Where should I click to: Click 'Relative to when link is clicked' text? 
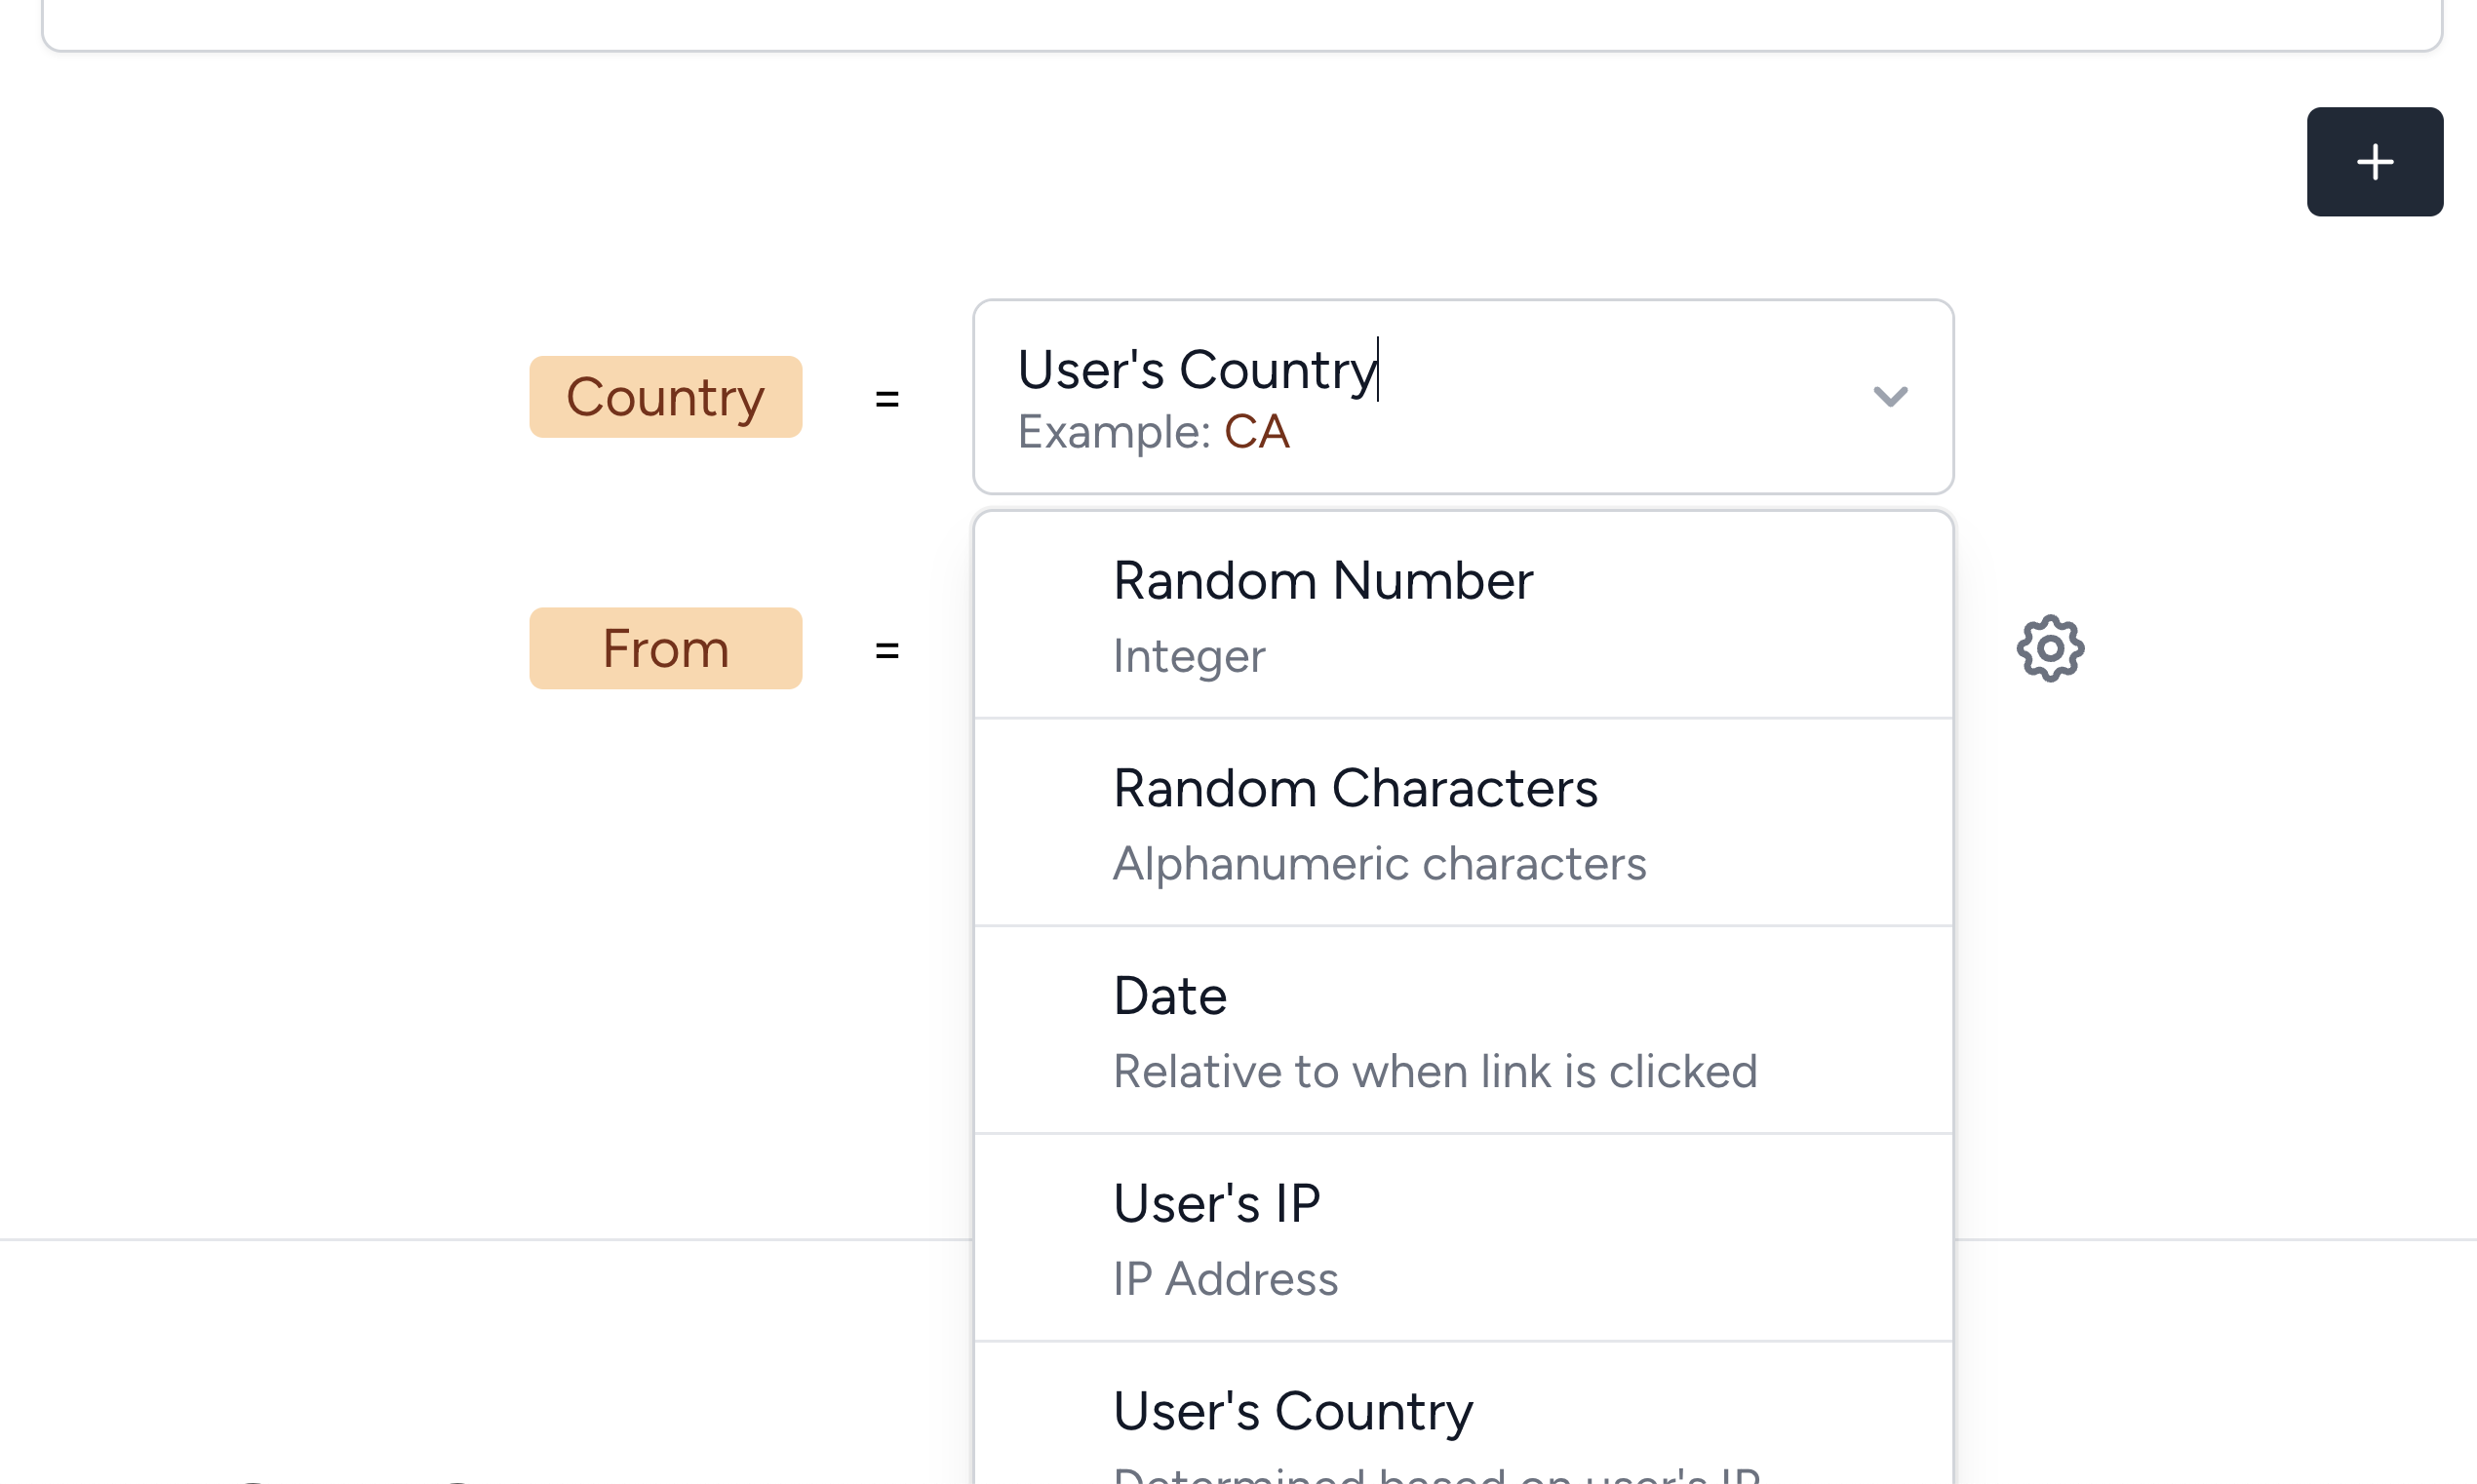[1435, 1072]
